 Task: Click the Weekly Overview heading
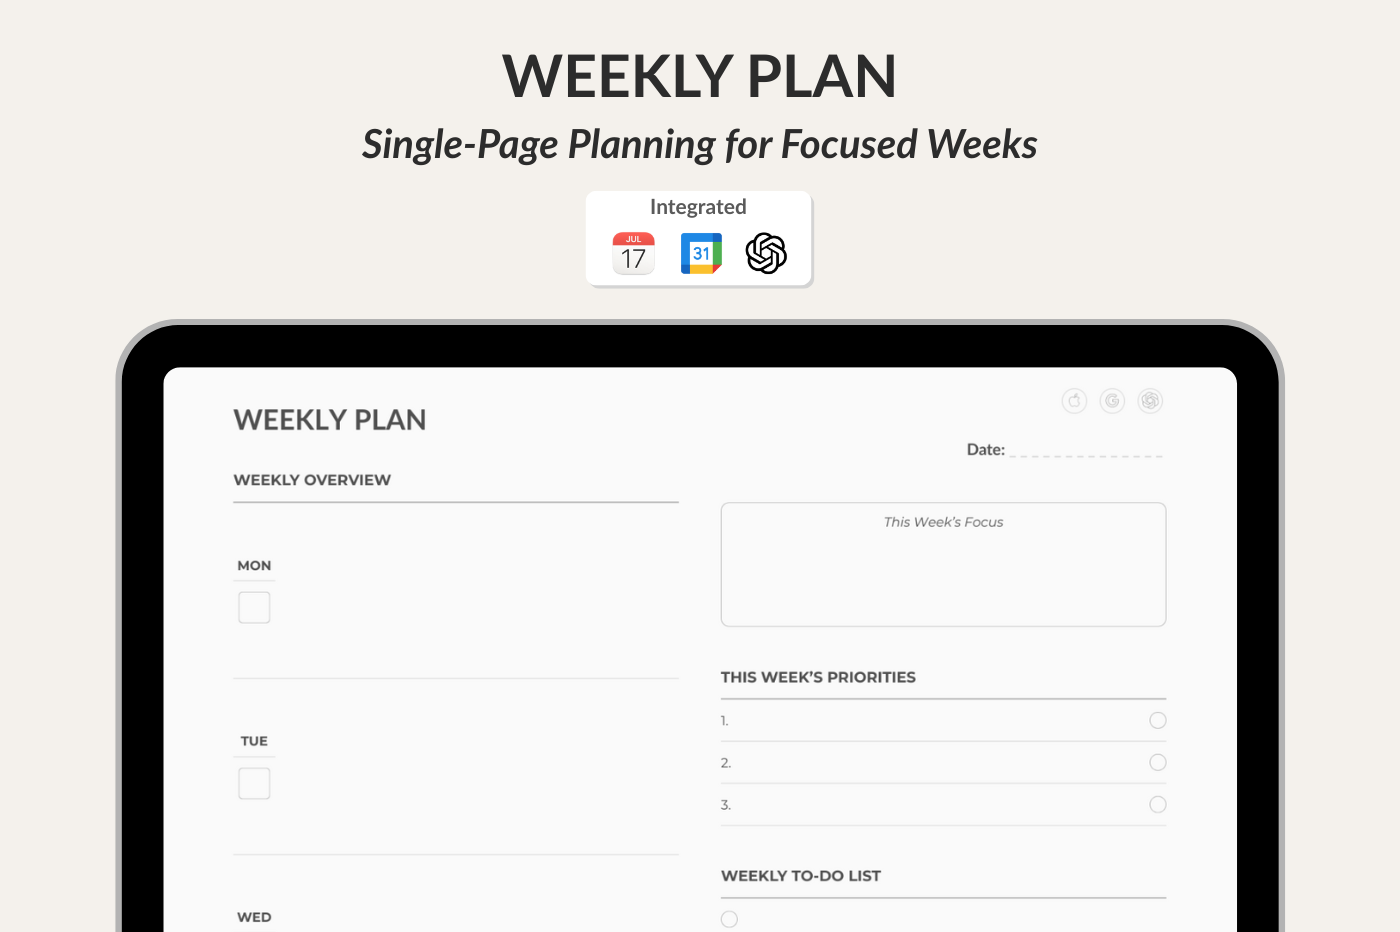[x=312, y=480]
